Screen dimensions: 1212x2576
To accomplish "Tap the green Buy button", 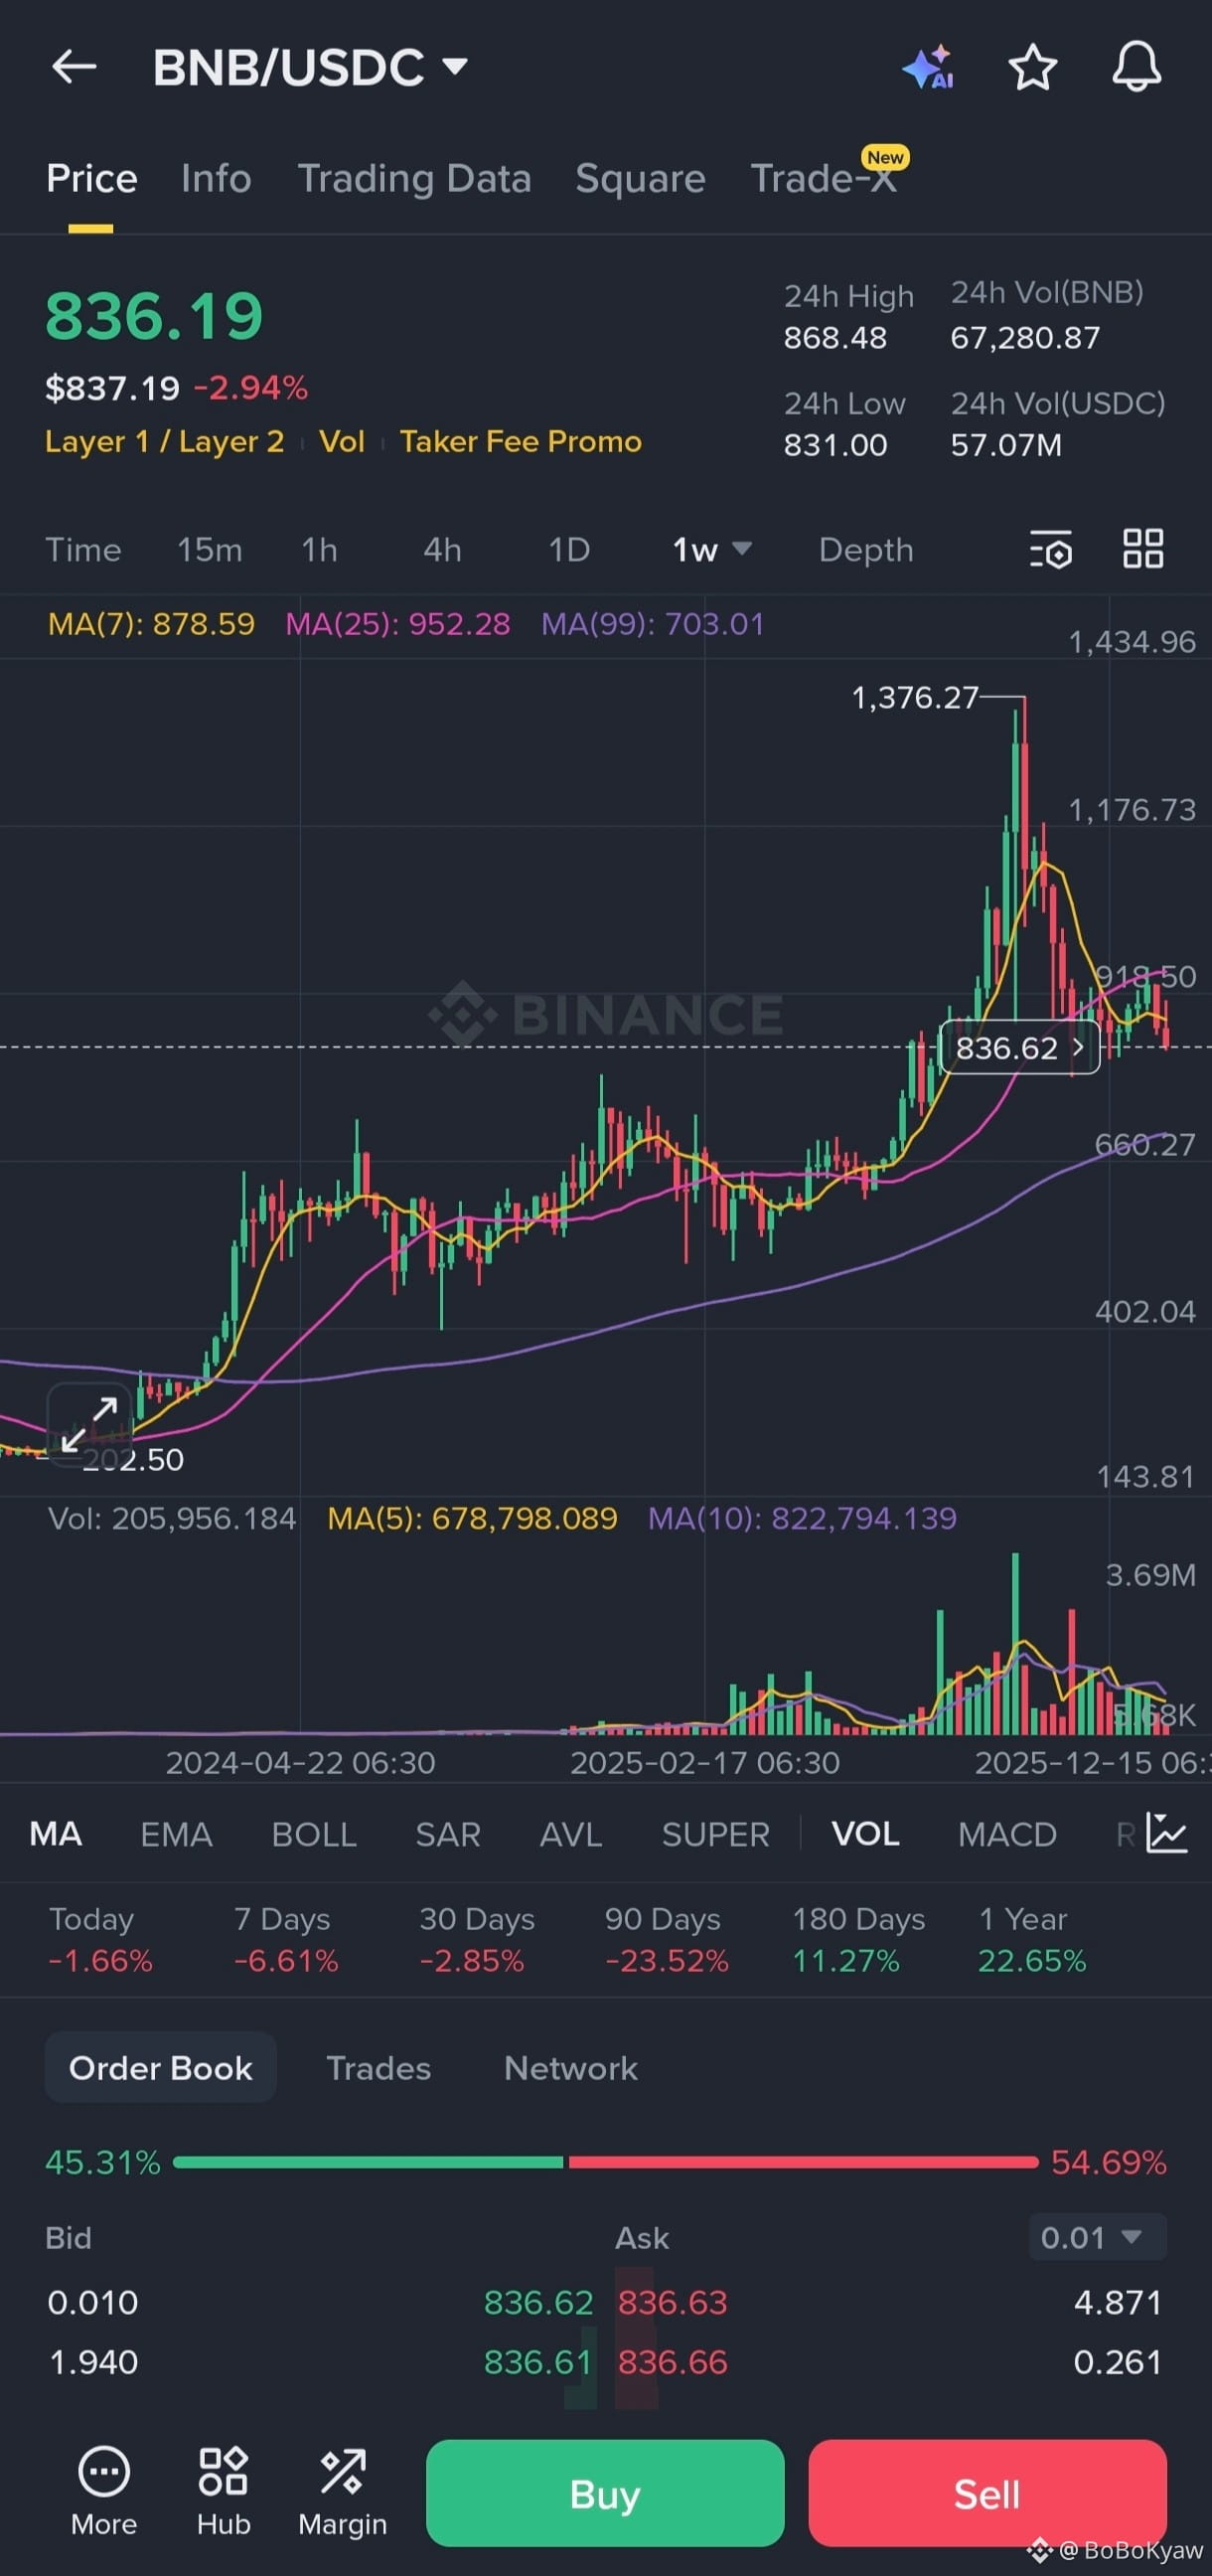I will pos(605,2493).
